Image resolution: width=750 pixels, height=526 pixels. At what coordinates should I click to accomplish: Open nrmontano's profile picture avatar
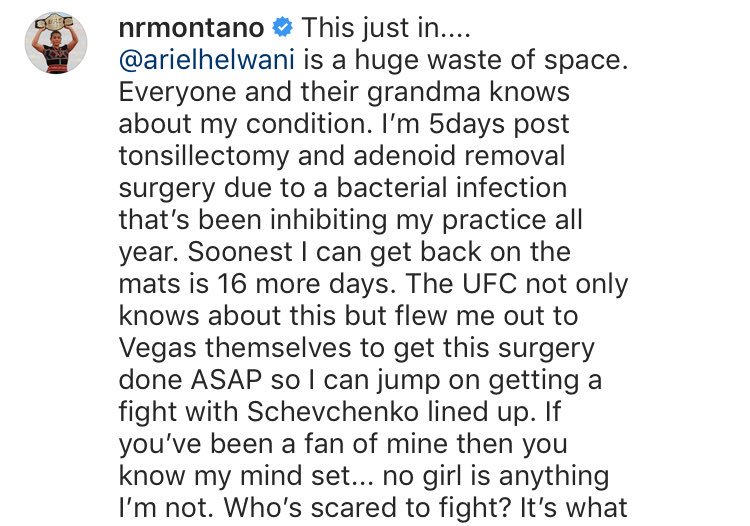pos(56,43)
